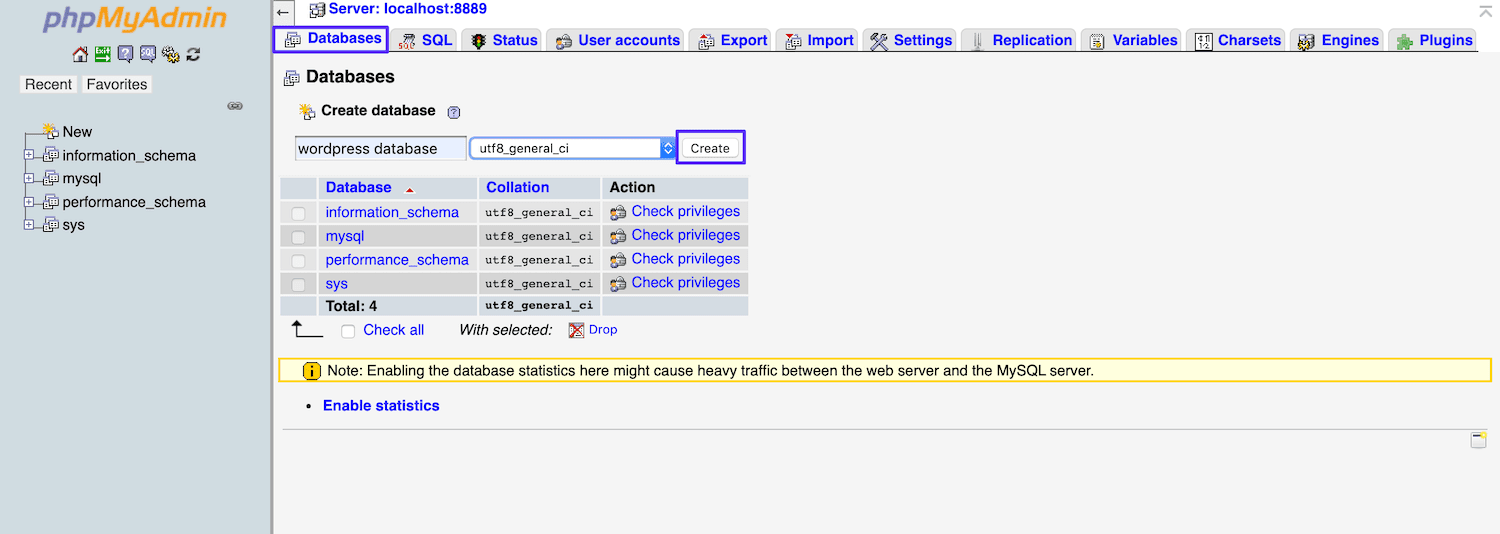The image size is (1500, 534).
Task: Click the Enable statistics link
Action: point(381,405)
